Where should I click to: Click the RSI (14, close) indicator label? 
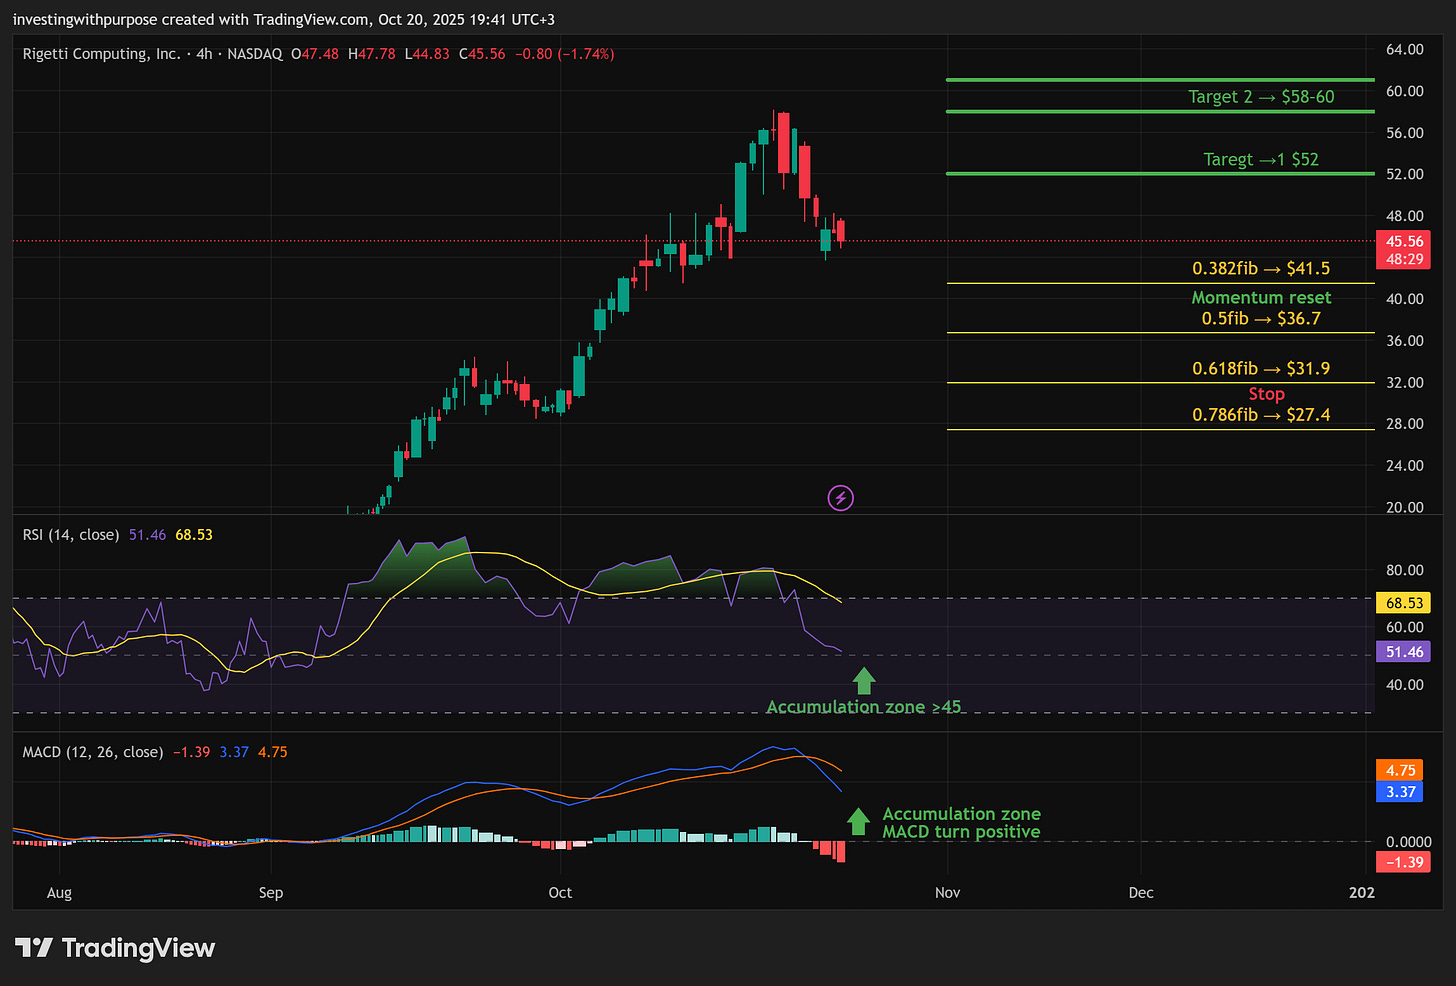pyautogui.click(x=71, y=535)
